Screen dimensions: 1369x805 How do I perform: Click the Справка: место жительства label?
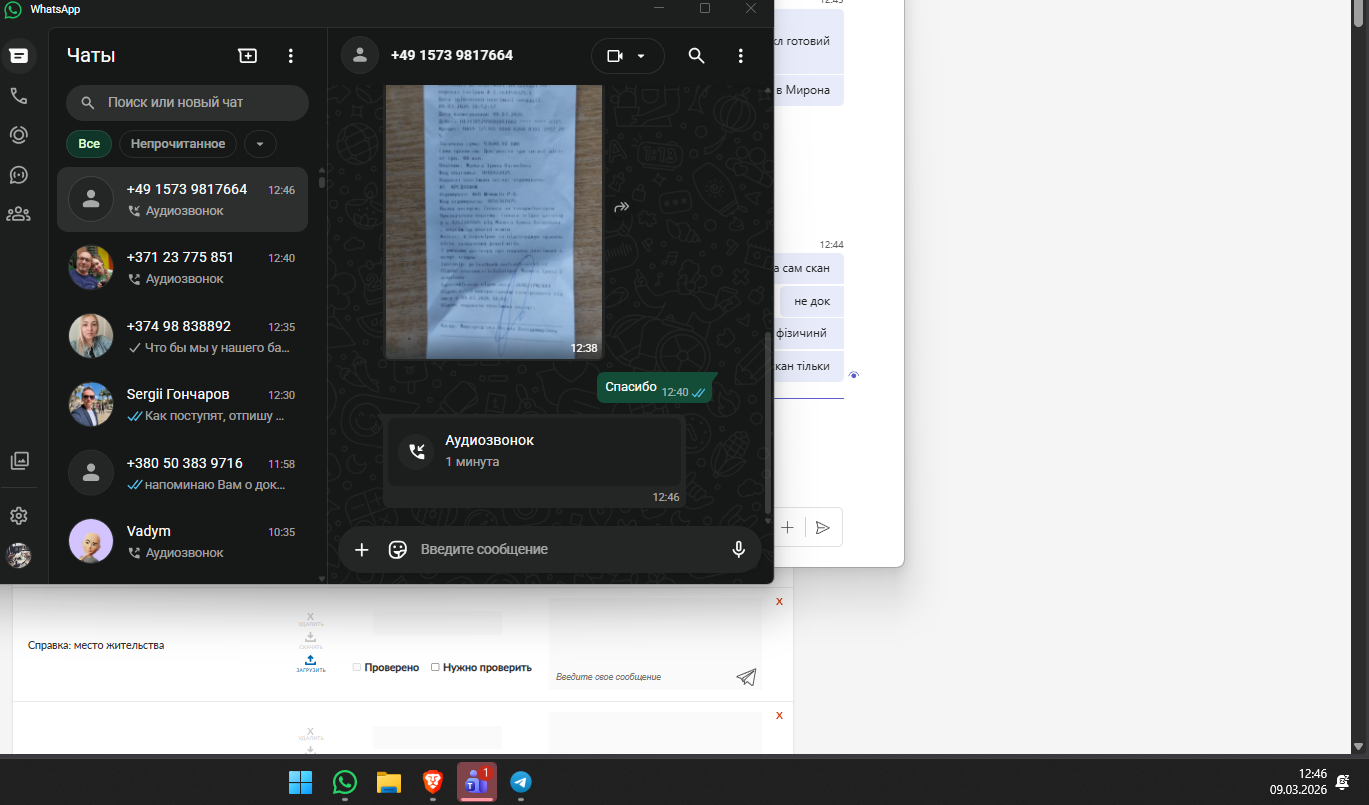pos(96,645)
